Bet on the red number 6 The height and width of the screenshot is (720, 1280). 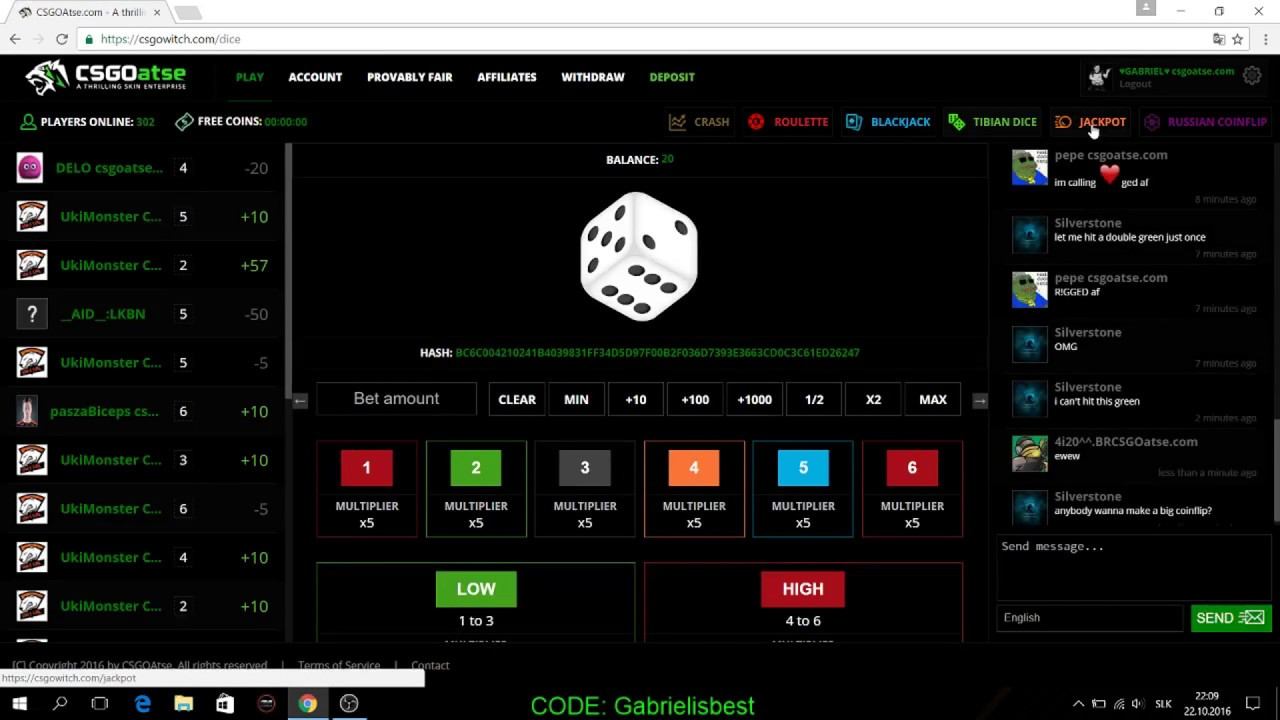(912, 489)
